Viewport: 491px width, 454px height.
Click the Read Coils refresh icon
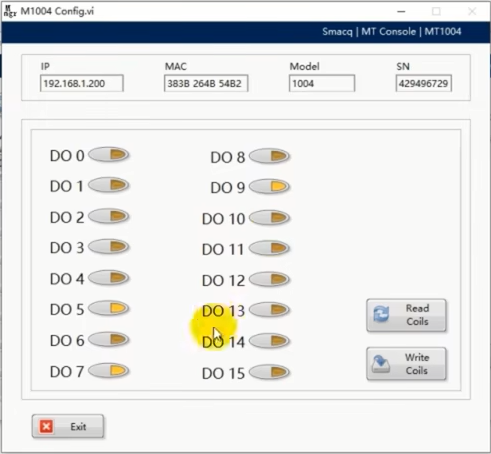coord(381,314)
